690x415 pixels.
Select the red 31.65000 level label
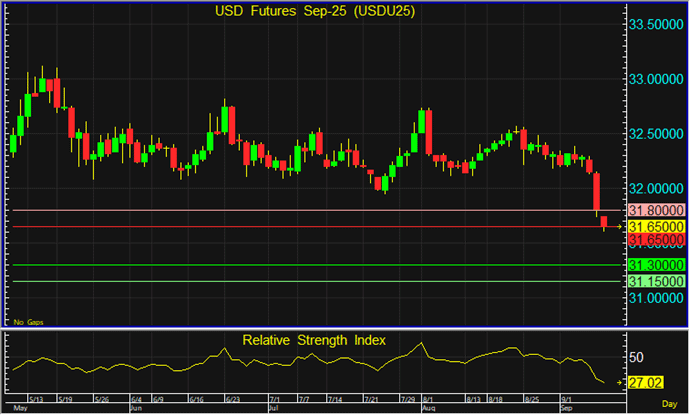coord(655,241)
